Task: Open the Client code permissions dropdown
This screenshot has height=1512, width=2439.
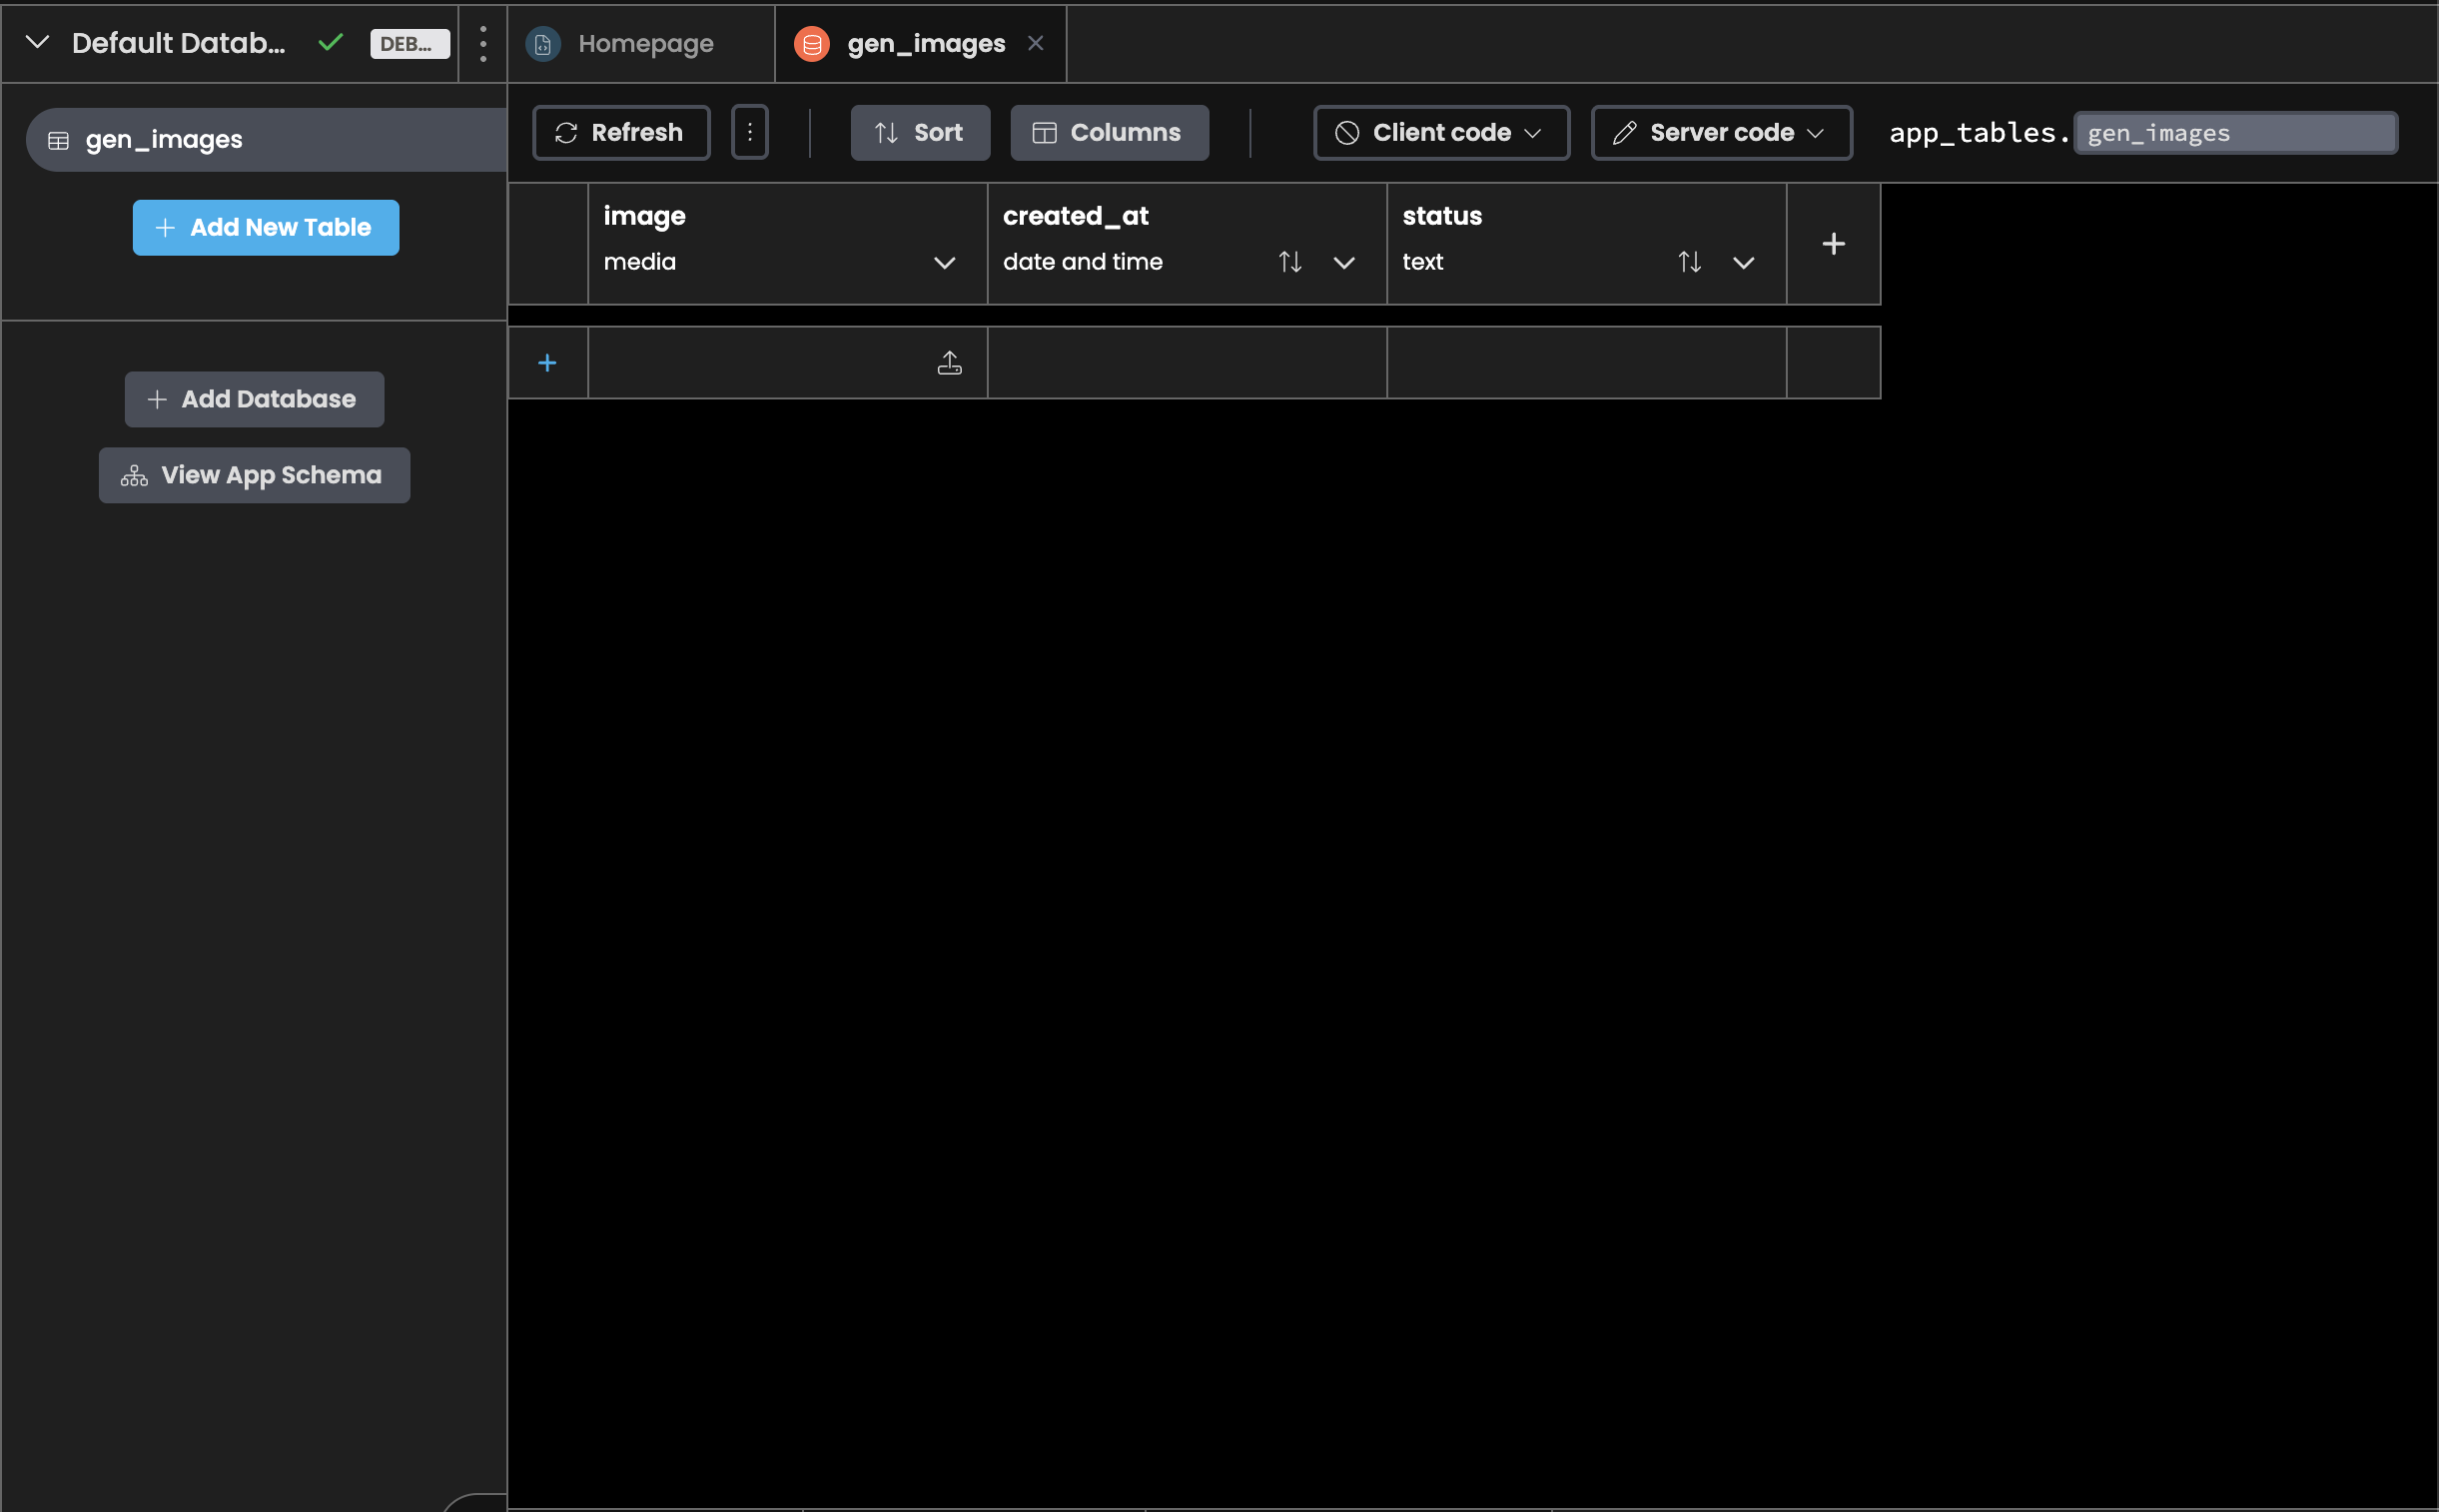Action: click(x=1438, y=132)
